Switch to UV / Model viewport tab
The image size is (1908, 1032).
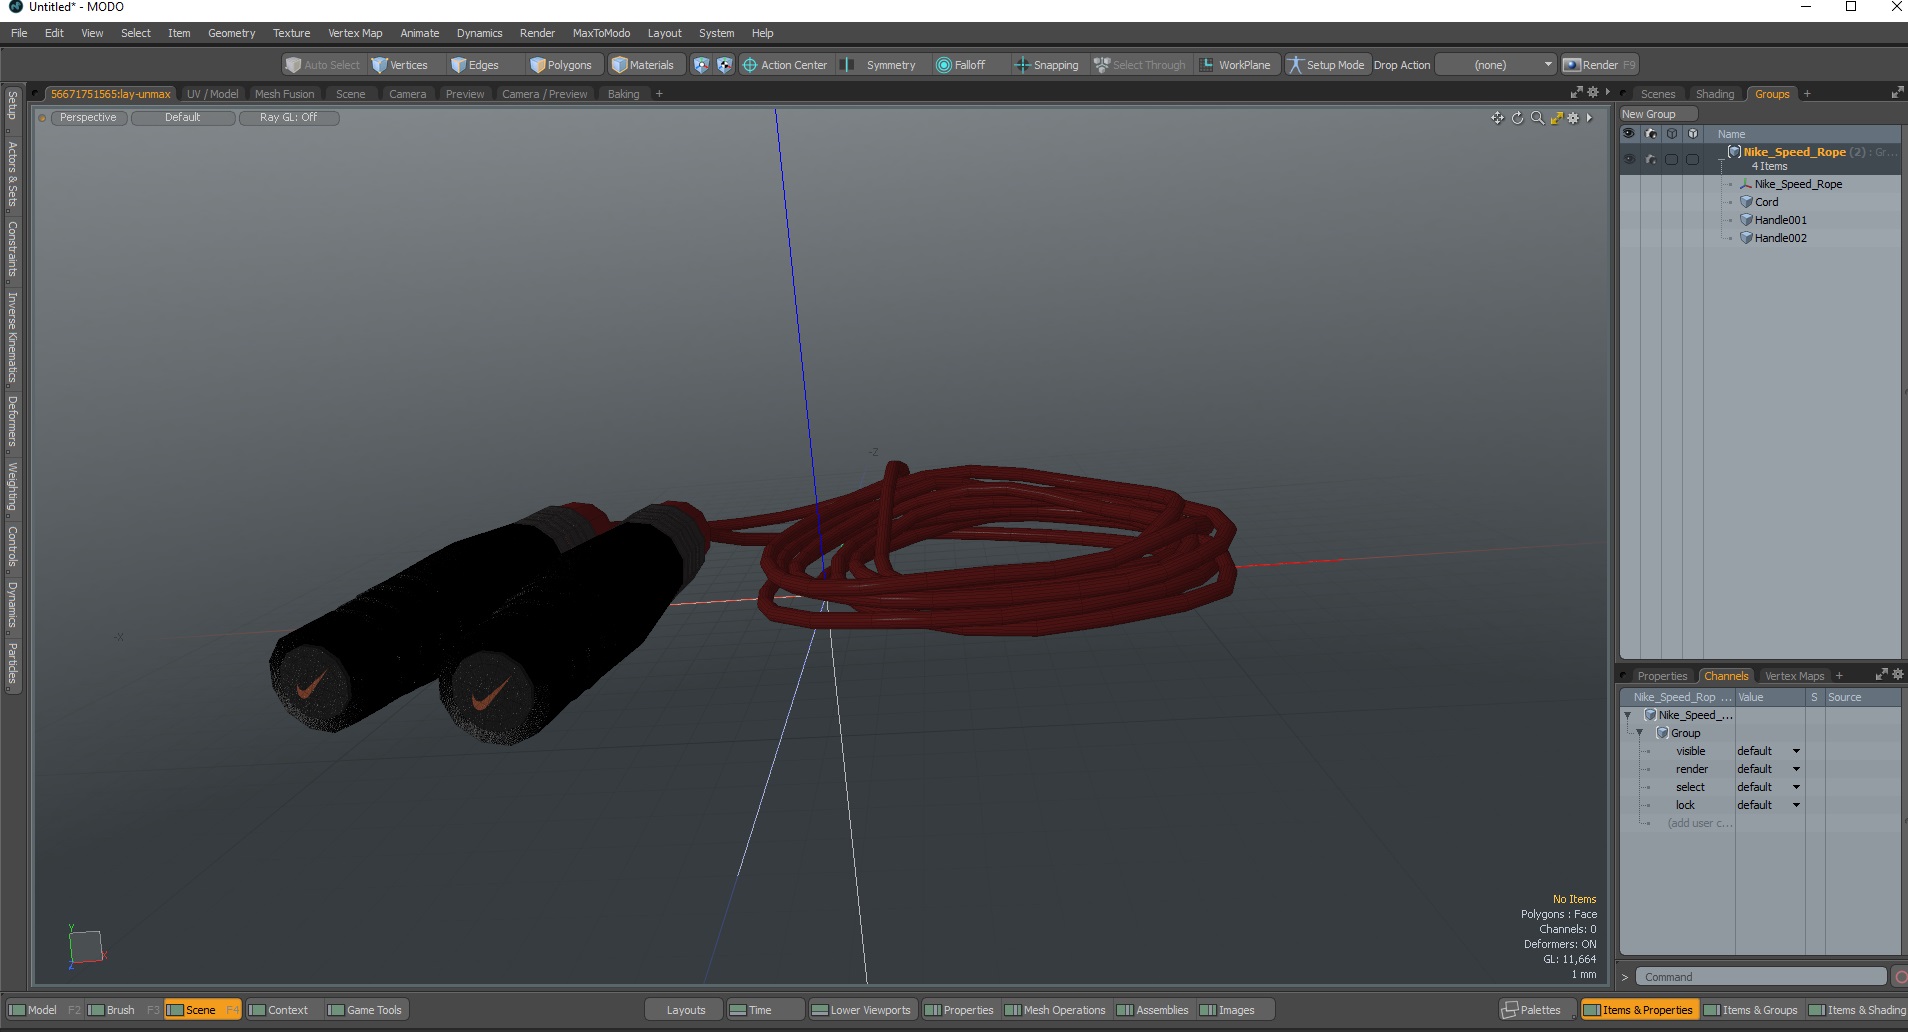pyautogui.click(x=212, y=94)
